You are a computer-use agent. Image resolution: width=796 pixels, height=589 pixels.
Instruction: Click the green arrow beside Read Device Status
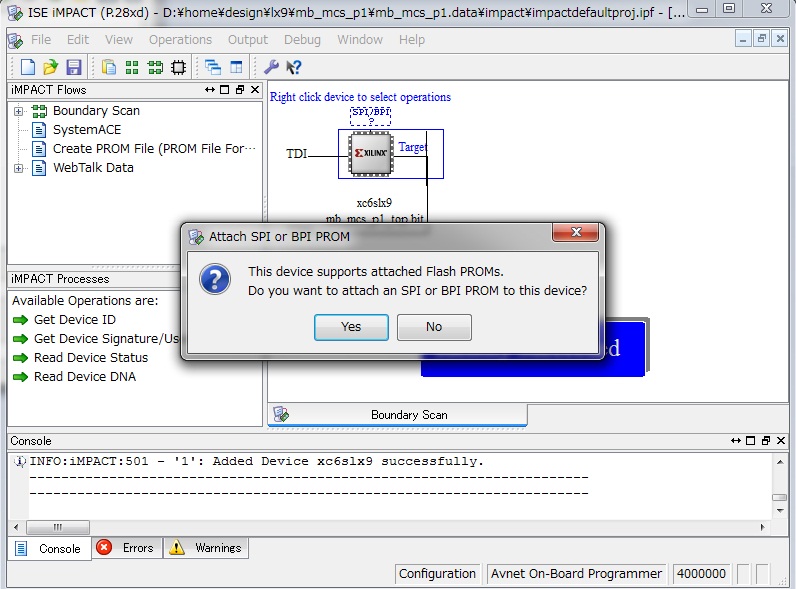pyautogui.click(x=20, y=358)
